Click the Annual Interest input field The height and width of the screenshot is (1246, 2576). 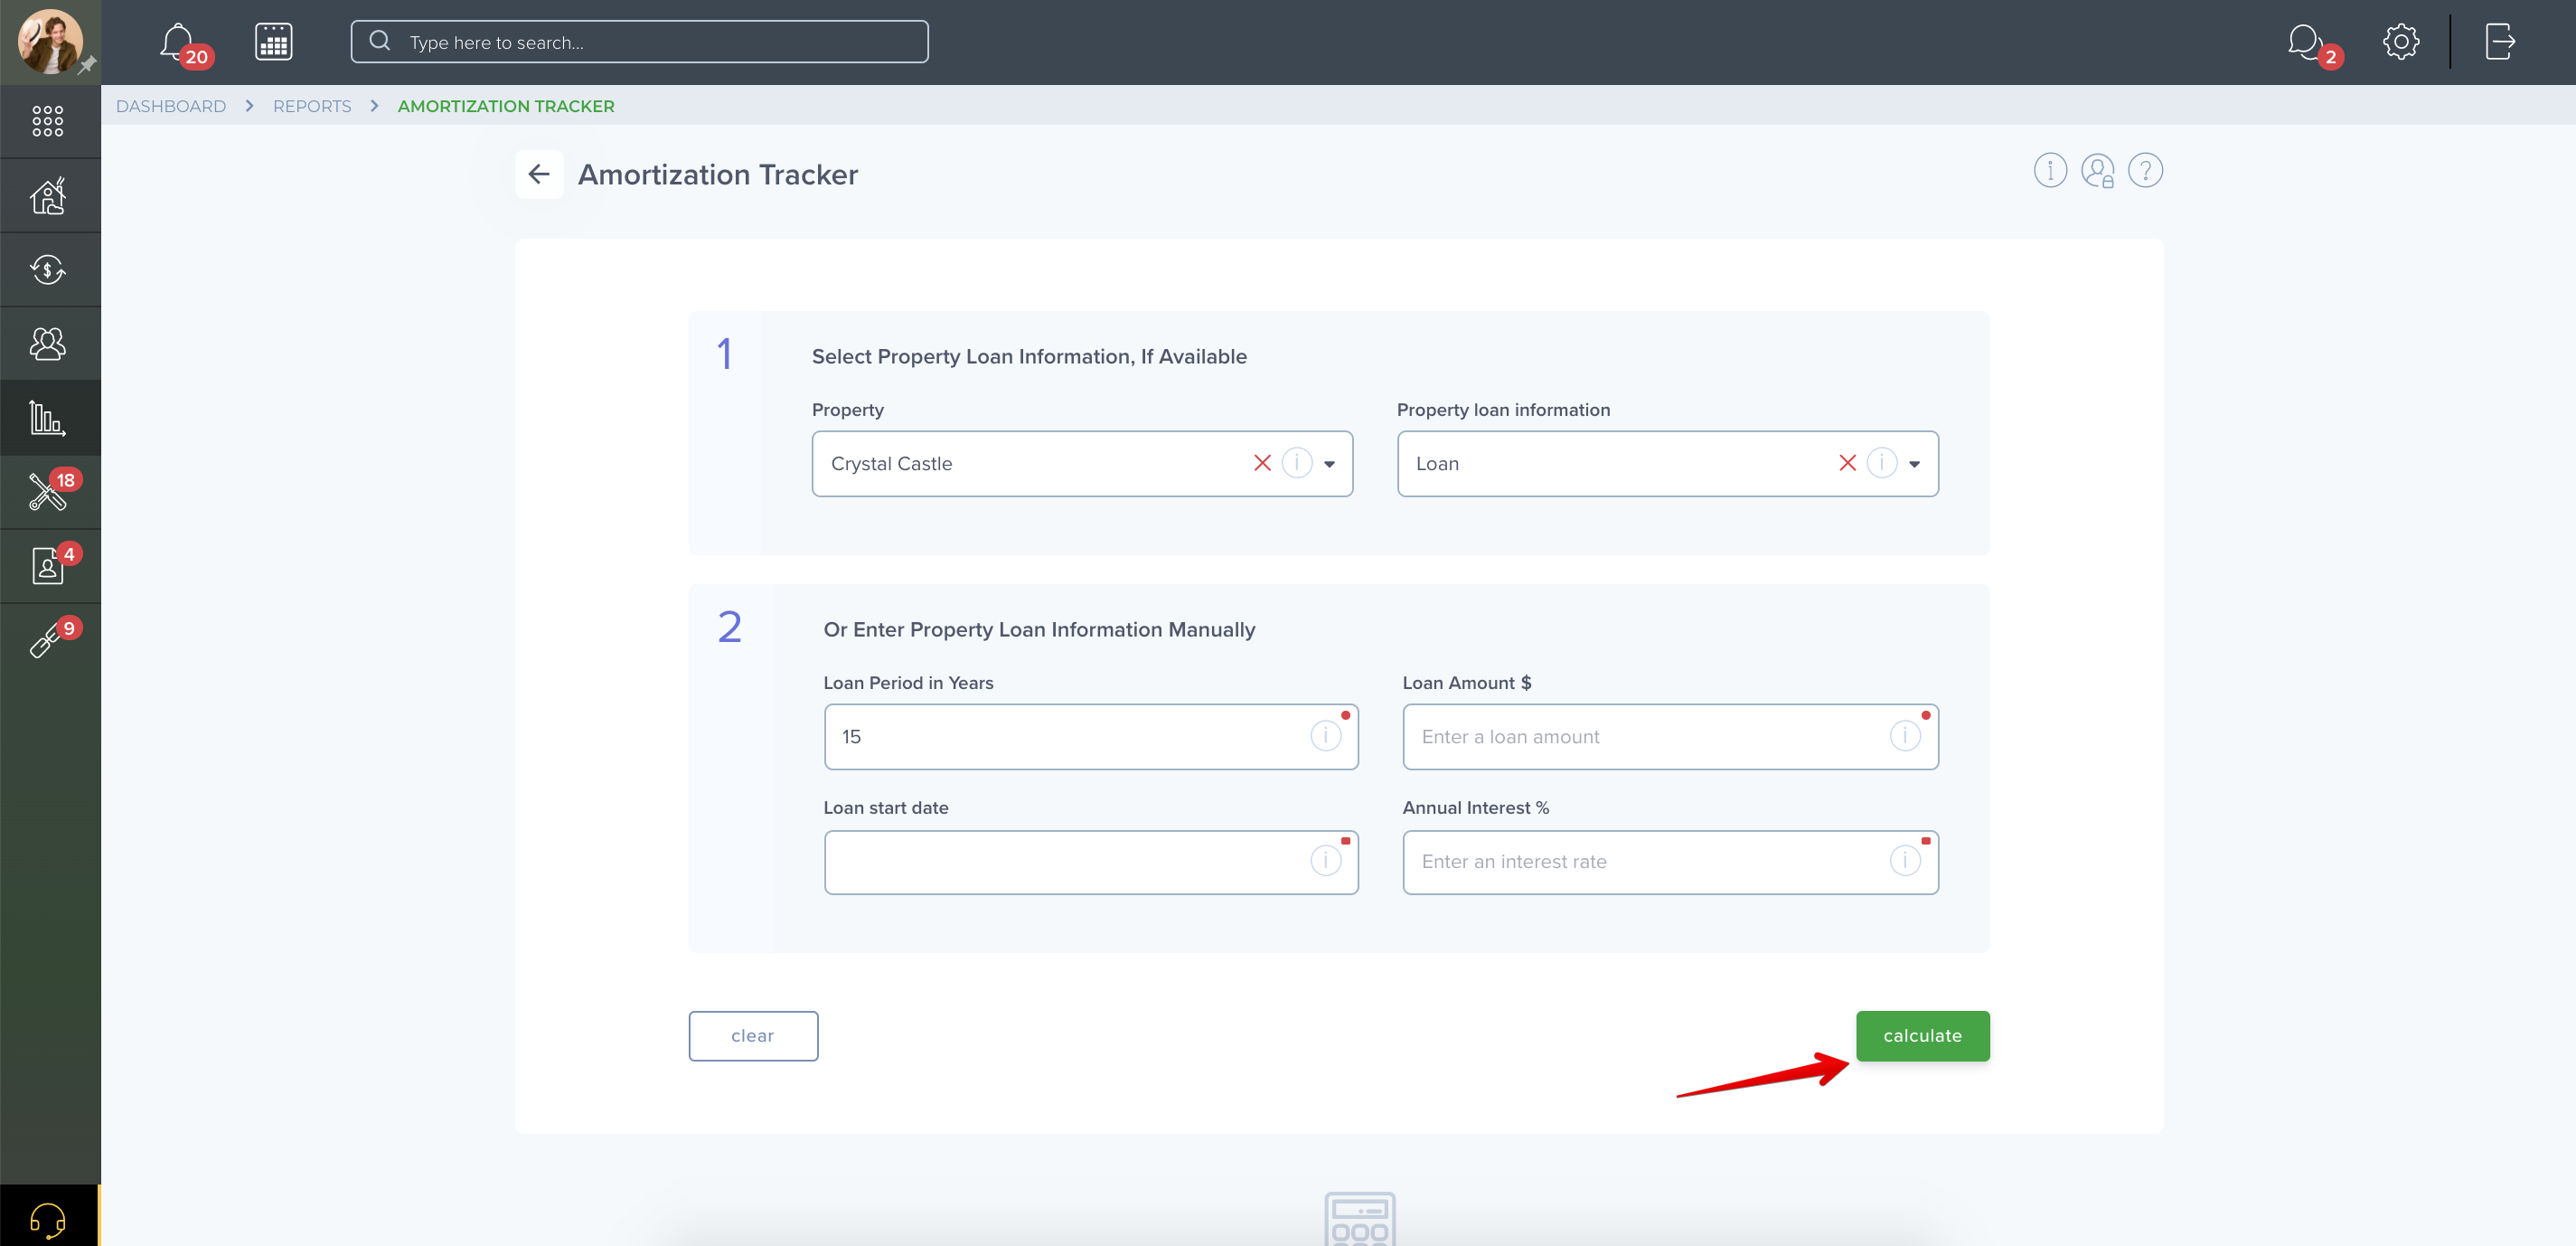point(1670,862)
